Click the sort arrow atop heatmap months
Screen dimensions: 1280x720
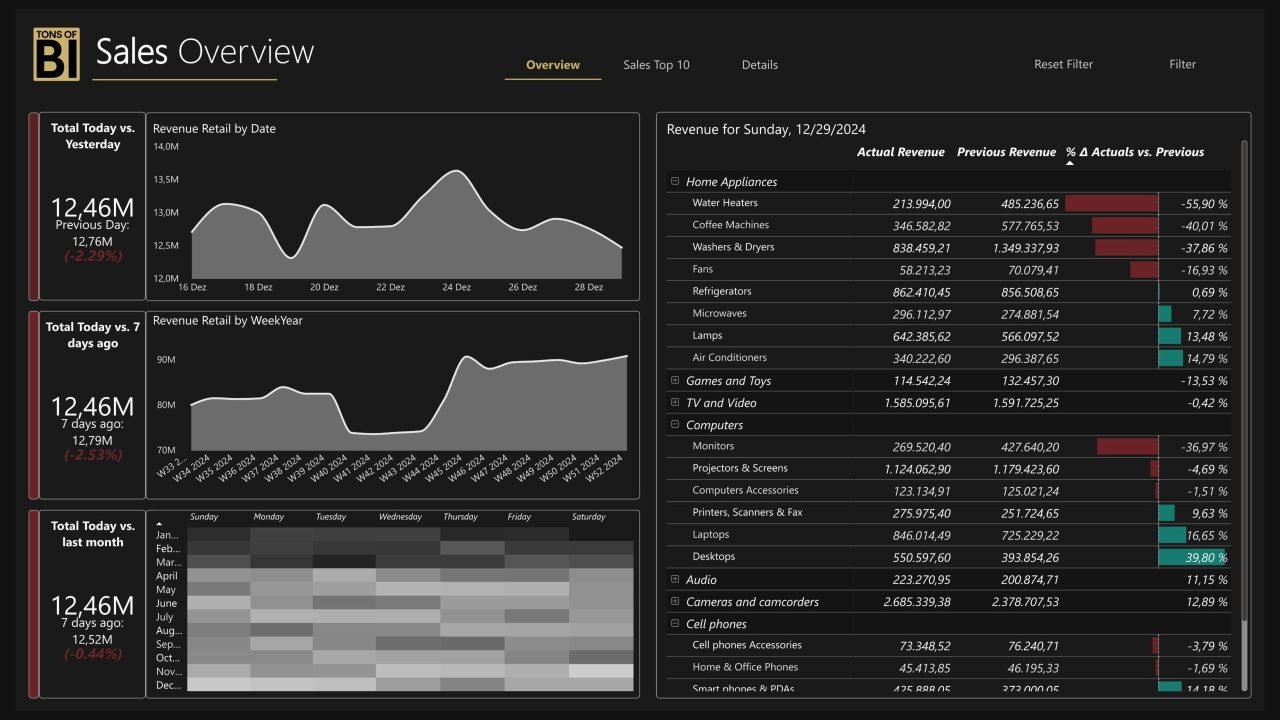[x=159, y=522]
